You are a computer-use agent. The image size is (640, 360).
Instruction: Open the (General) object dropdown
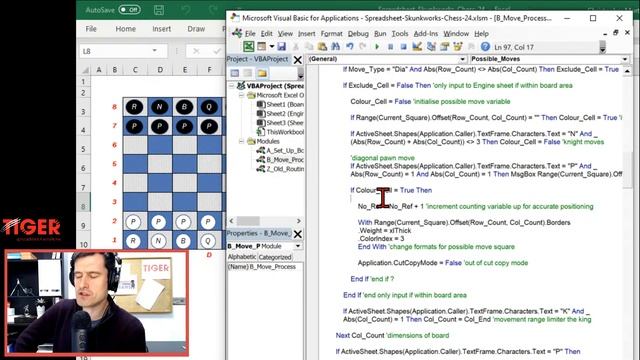coord(462,59)
